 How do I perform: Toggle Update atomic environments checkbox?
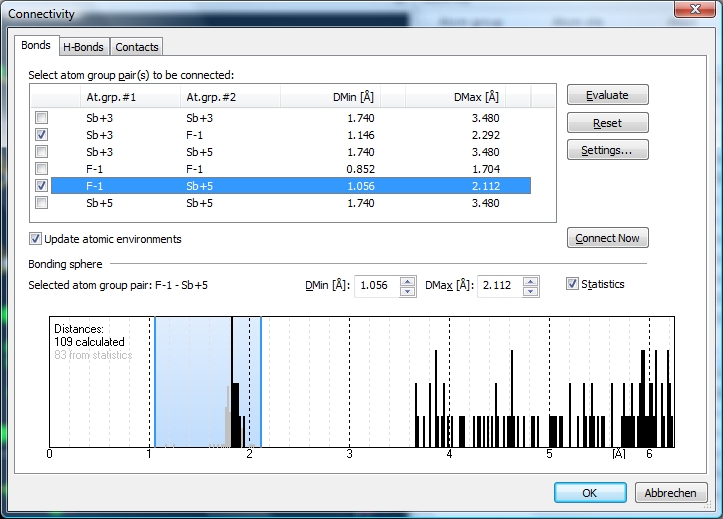pos(36,239)
